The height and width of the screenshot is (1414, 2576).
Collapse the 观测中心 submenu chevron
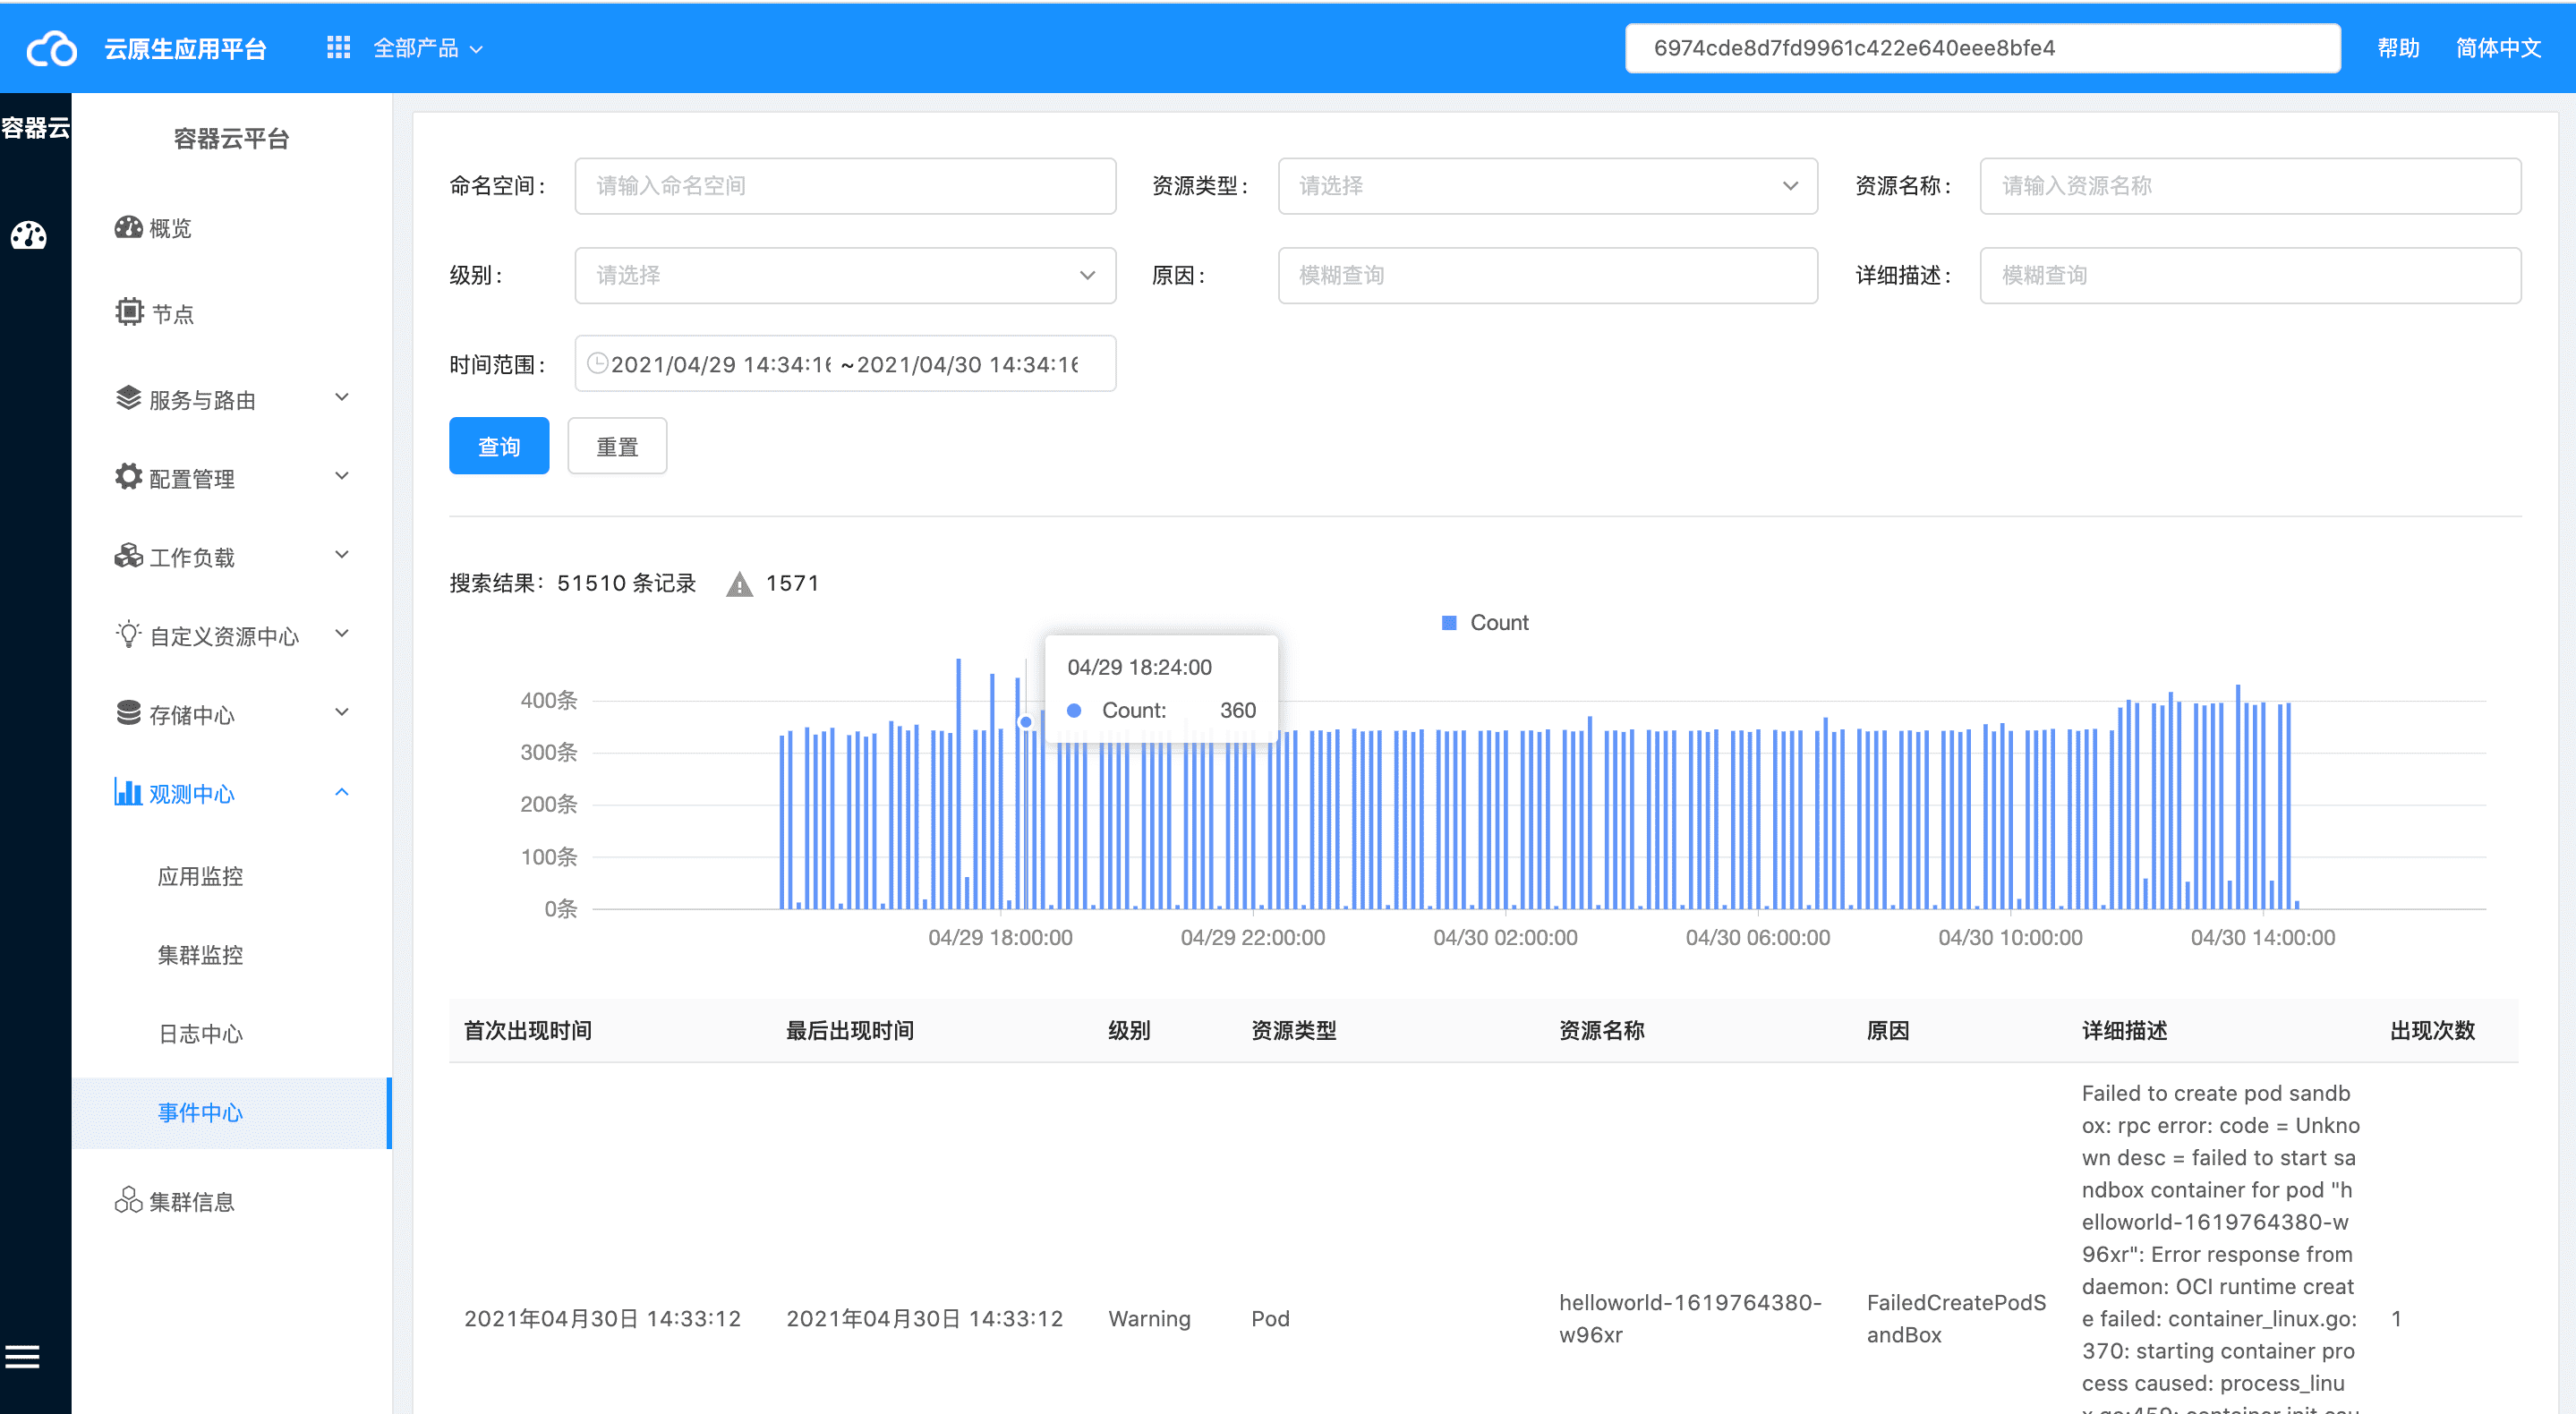342,792
